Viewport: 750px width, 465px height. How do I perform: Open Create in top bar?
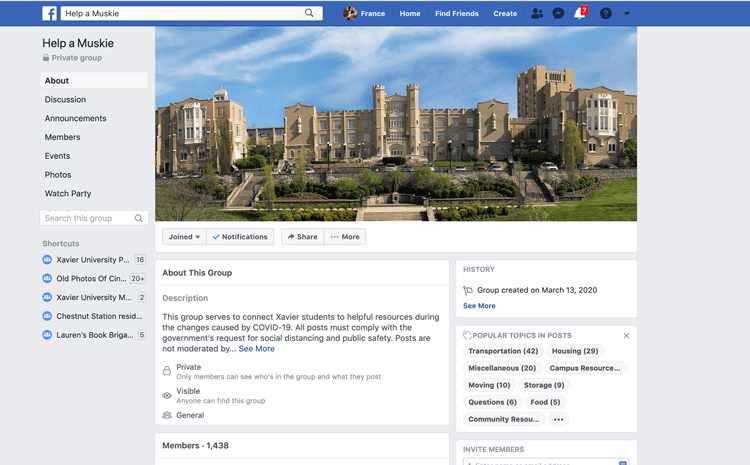tap(505, 13)
